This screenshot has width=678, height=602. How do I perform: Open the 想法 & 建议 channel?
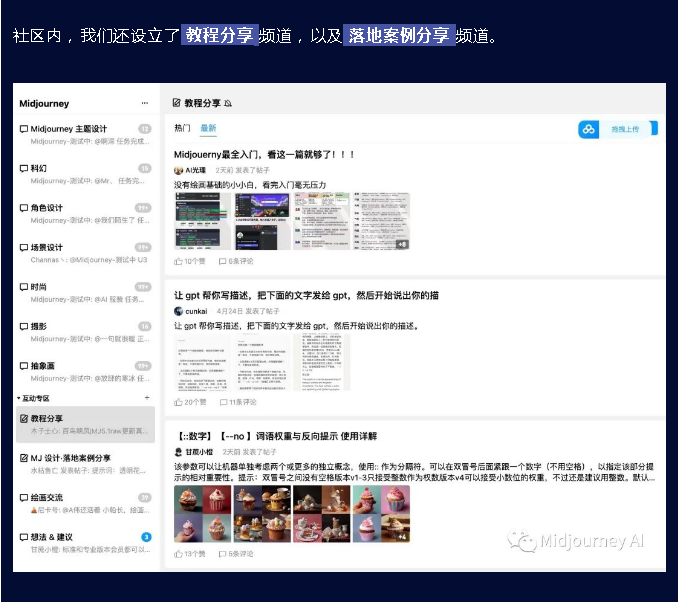point(85,543)
